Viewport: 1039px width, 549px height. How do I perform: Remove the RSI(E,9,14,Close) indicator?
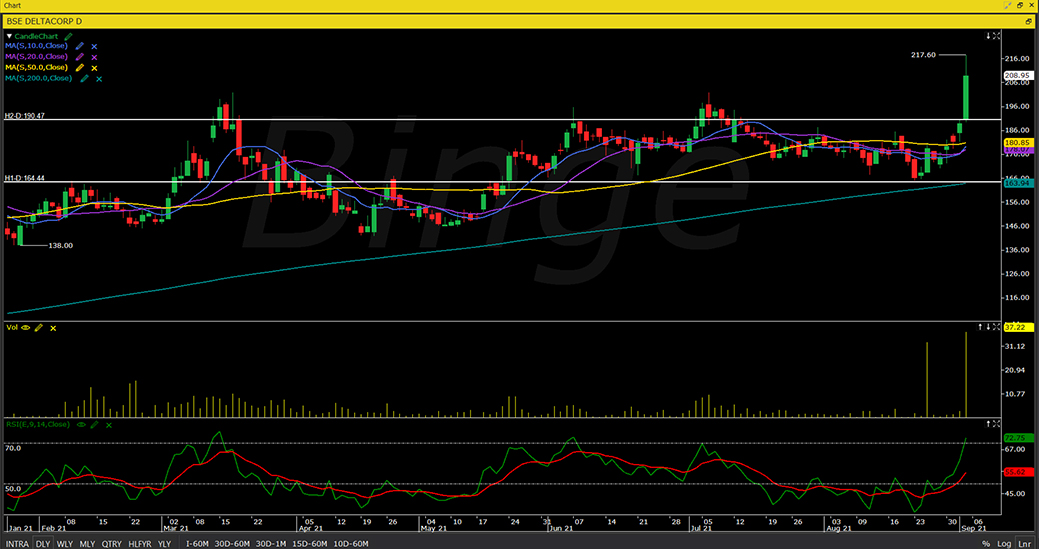(x=109, y=425)
